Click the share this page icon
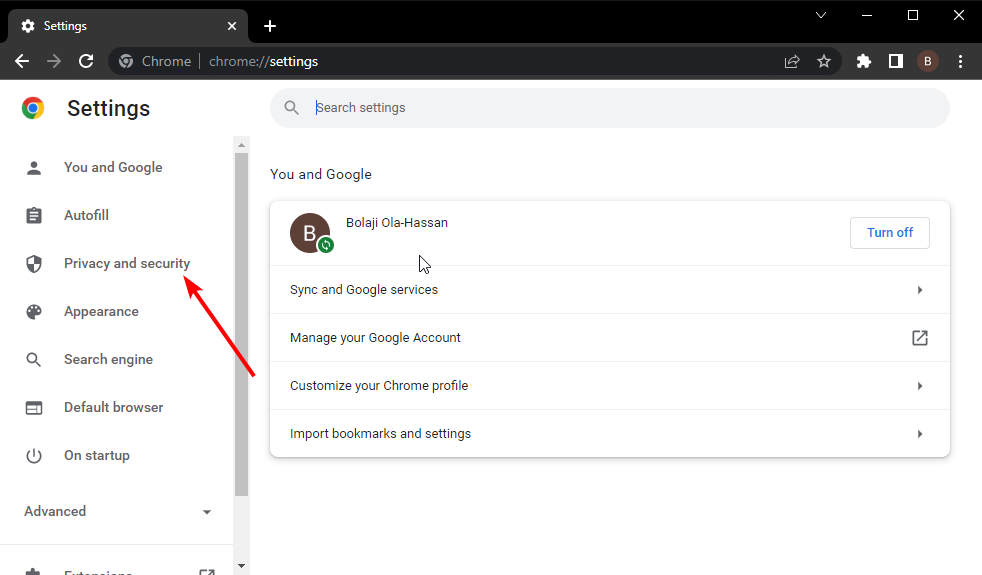 (x=792, y=61)
